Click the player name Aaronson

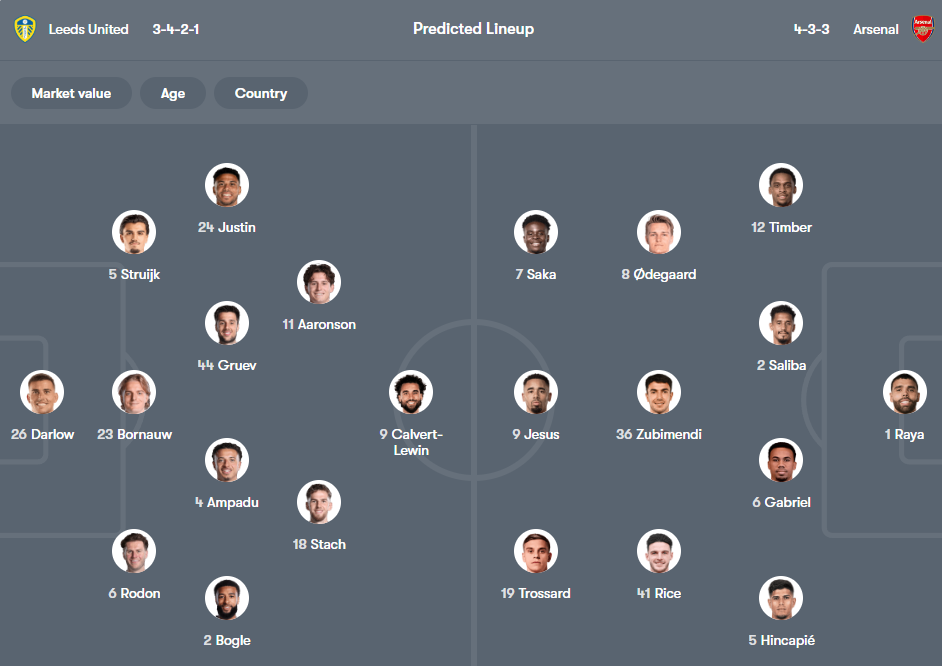click(x=319, y=324)
